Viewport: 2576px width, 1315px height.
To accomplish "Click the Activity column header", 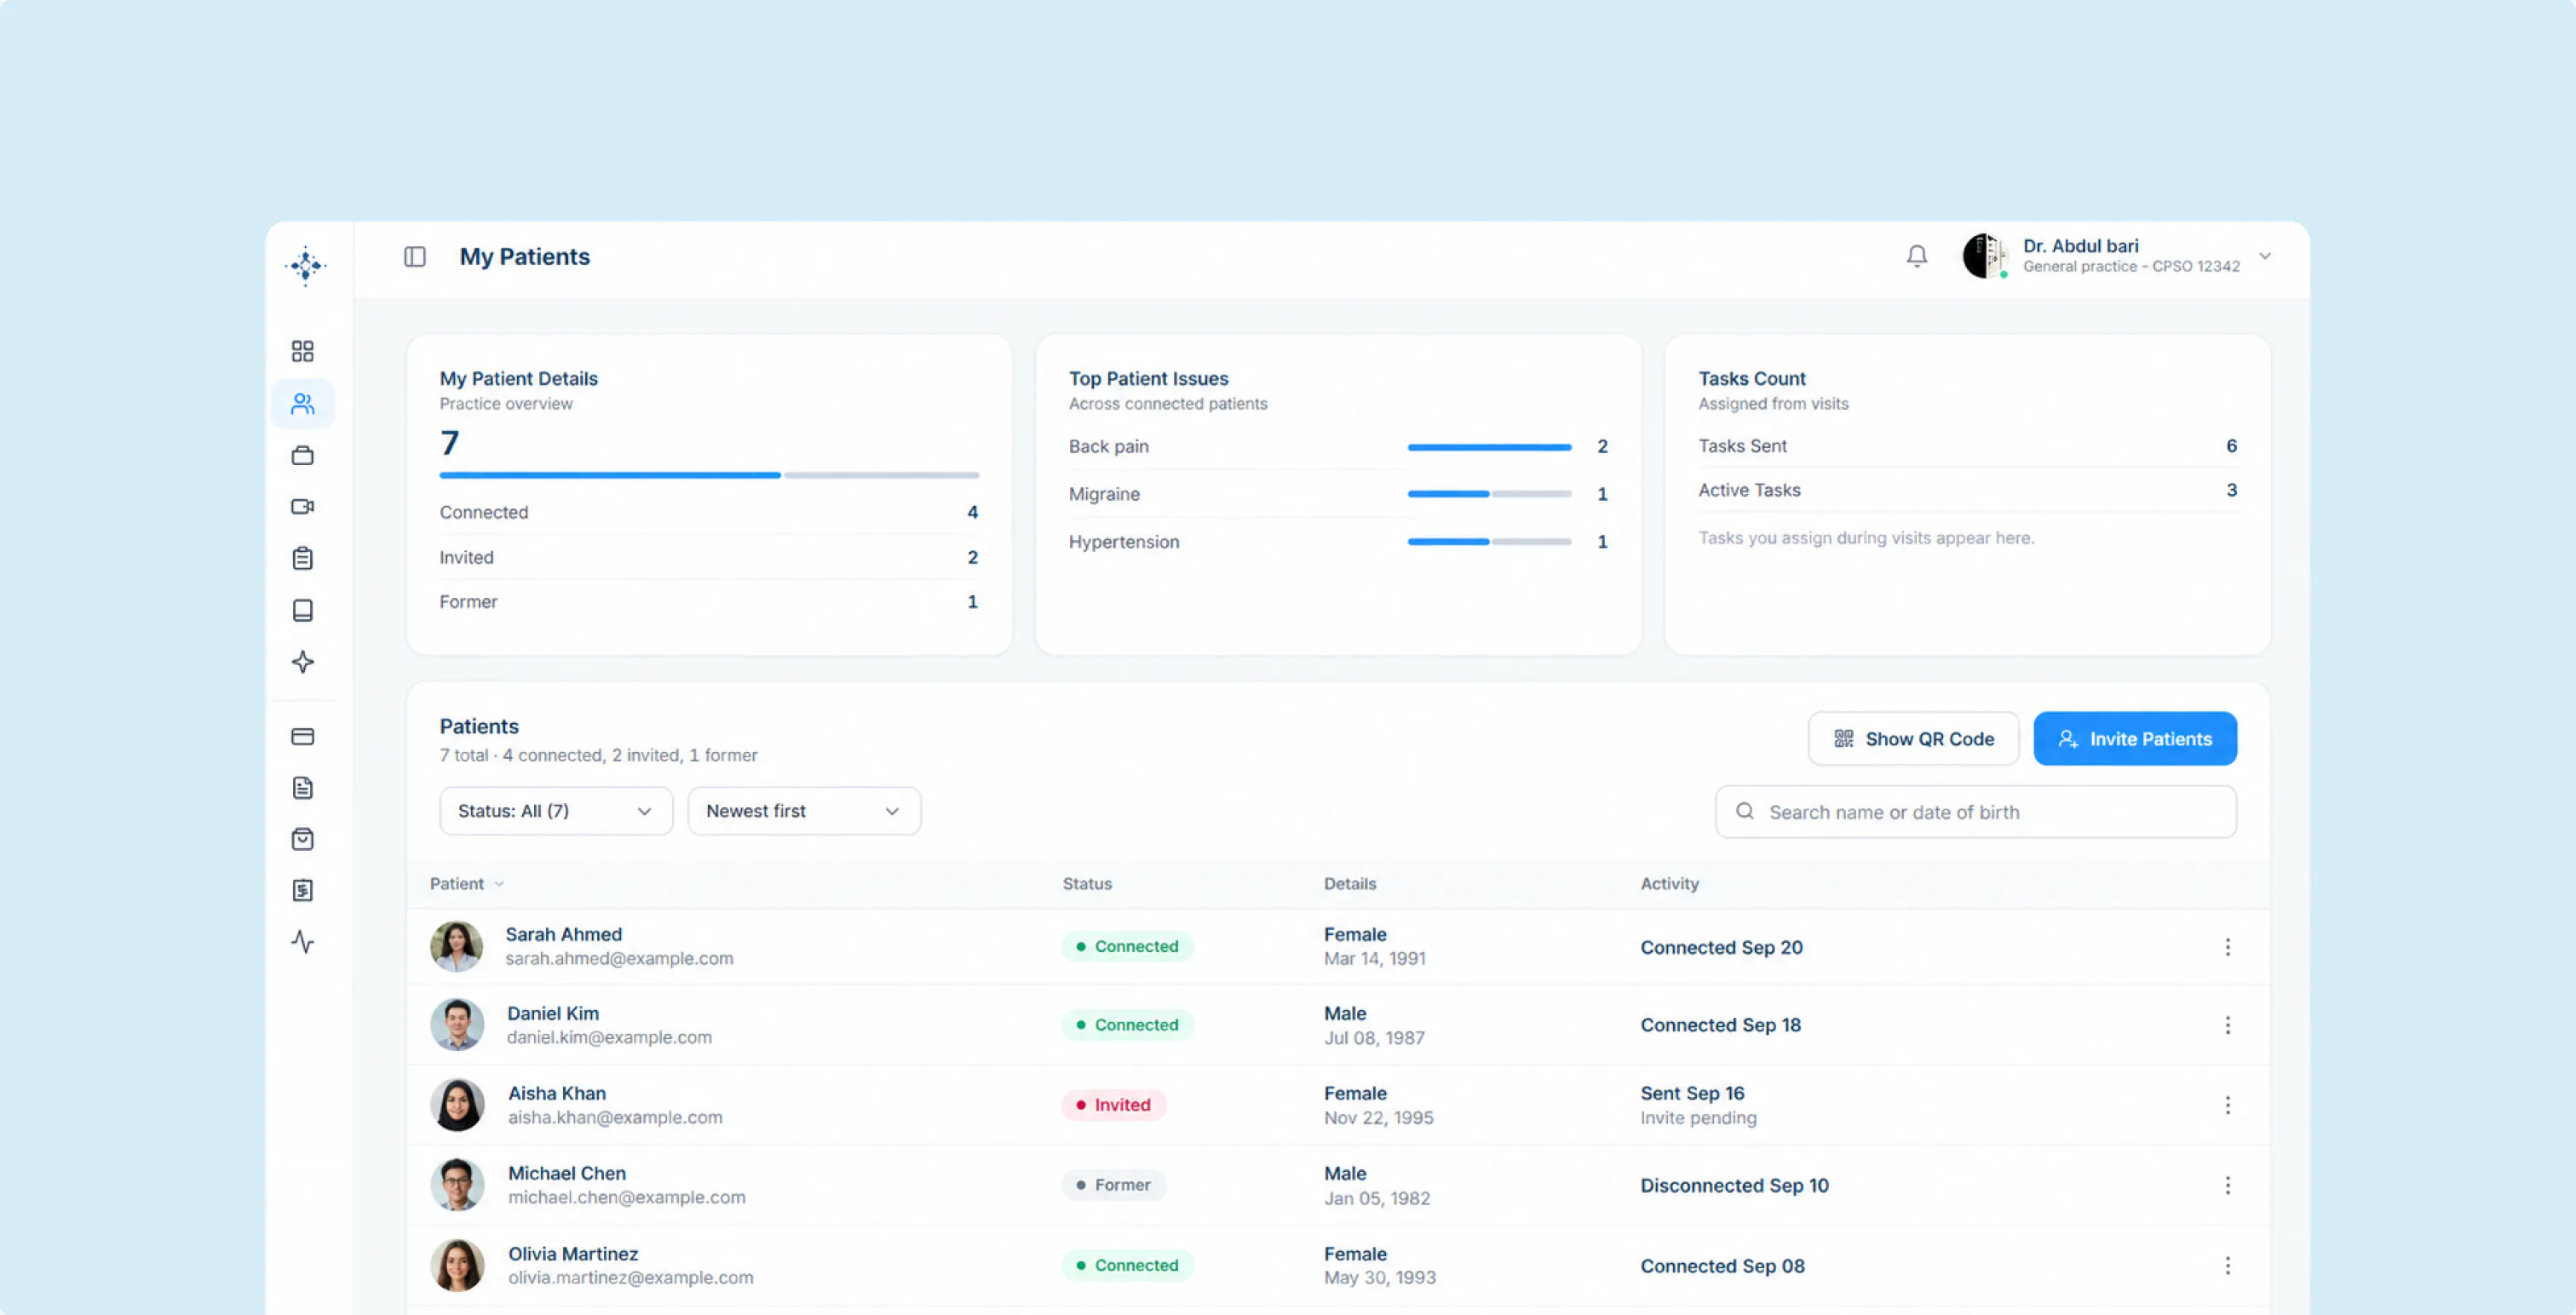I will [1669, 884].
